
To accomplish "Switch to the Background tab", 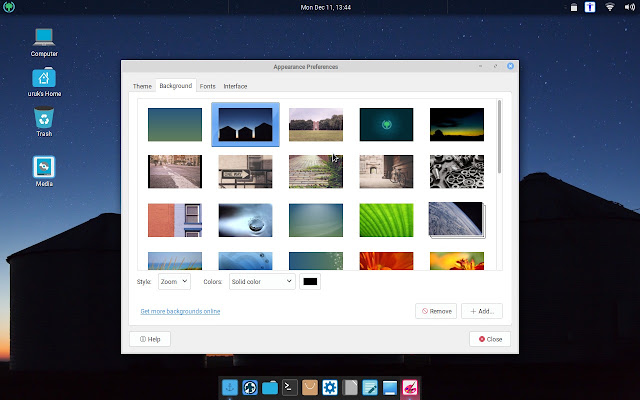I will [x=176, y=86].
